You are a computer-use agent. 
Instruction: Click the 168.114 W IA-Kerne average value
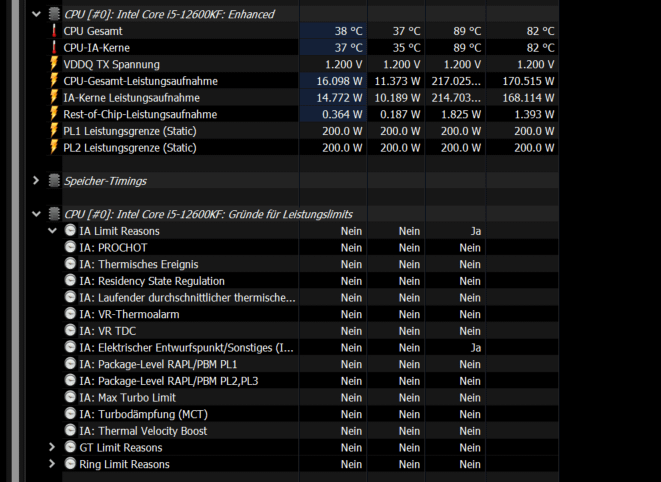pyautogui.click(x=528, y=98)
